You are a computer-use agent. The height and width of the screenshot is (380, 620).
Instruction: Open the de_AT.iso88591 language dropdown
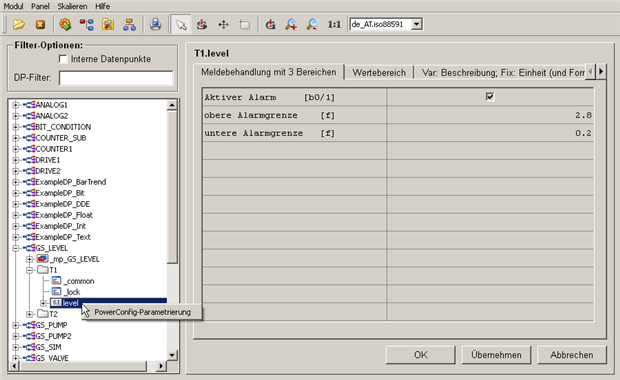[x=416, y=25]
